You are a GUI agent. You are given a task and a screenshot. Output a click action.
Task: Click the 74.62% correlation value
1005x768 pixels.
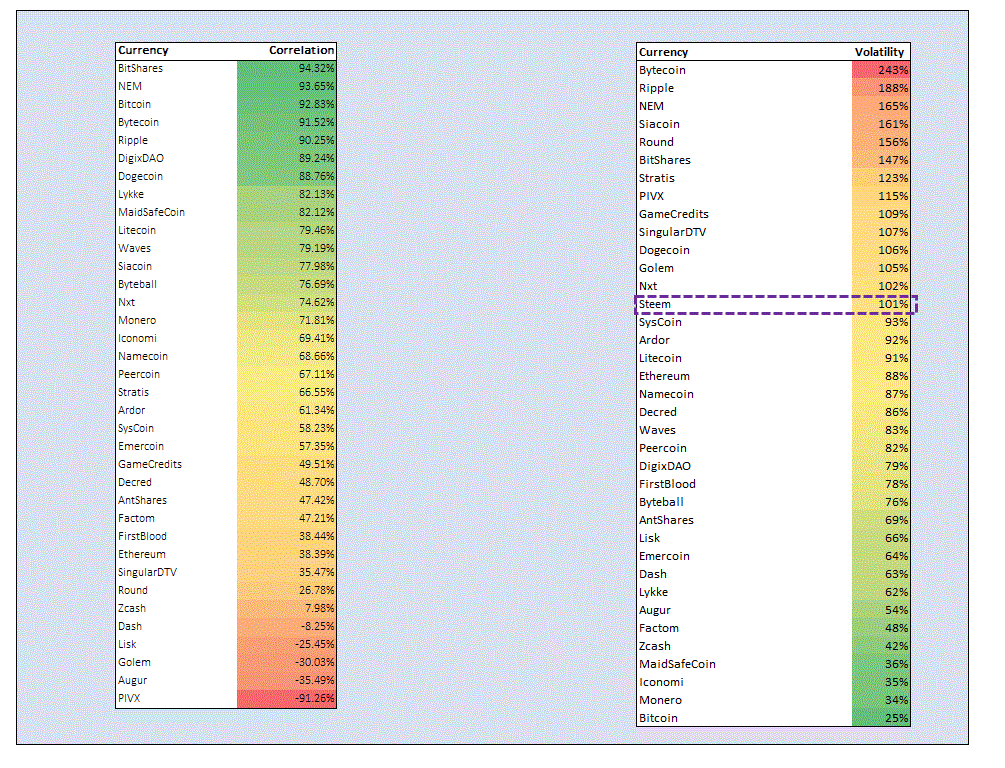pos(316,302)
